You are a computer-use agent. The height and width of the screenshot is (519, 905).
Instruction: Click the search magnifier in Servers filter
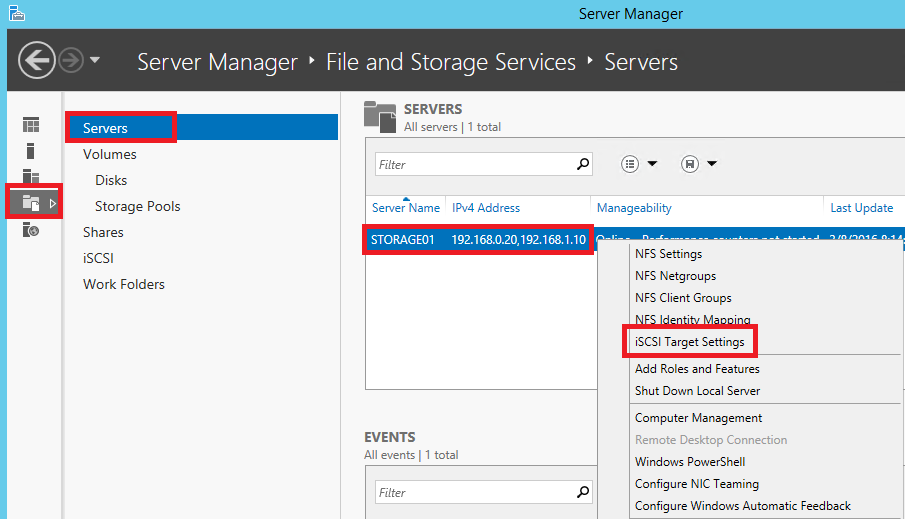click(x=583, y=164)
